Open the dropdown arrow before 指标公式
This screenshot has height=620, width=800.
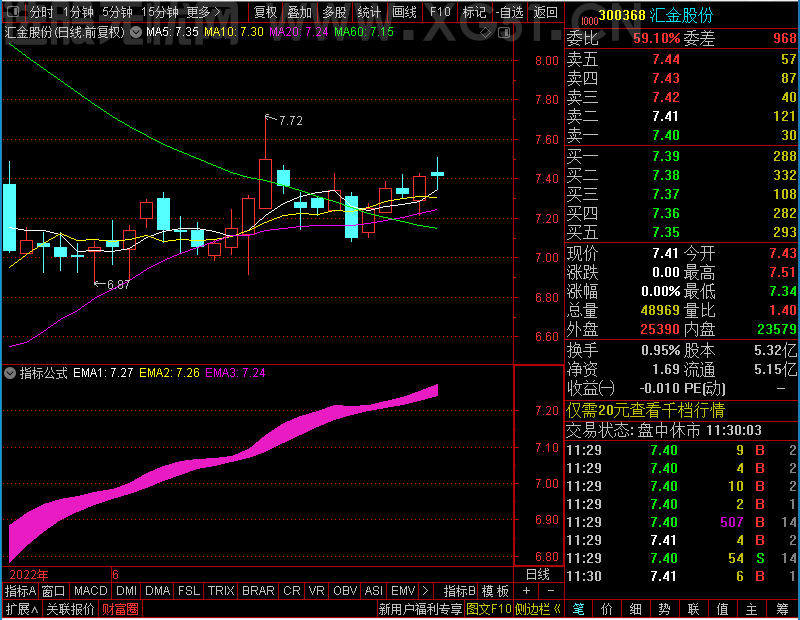point(10,373)
